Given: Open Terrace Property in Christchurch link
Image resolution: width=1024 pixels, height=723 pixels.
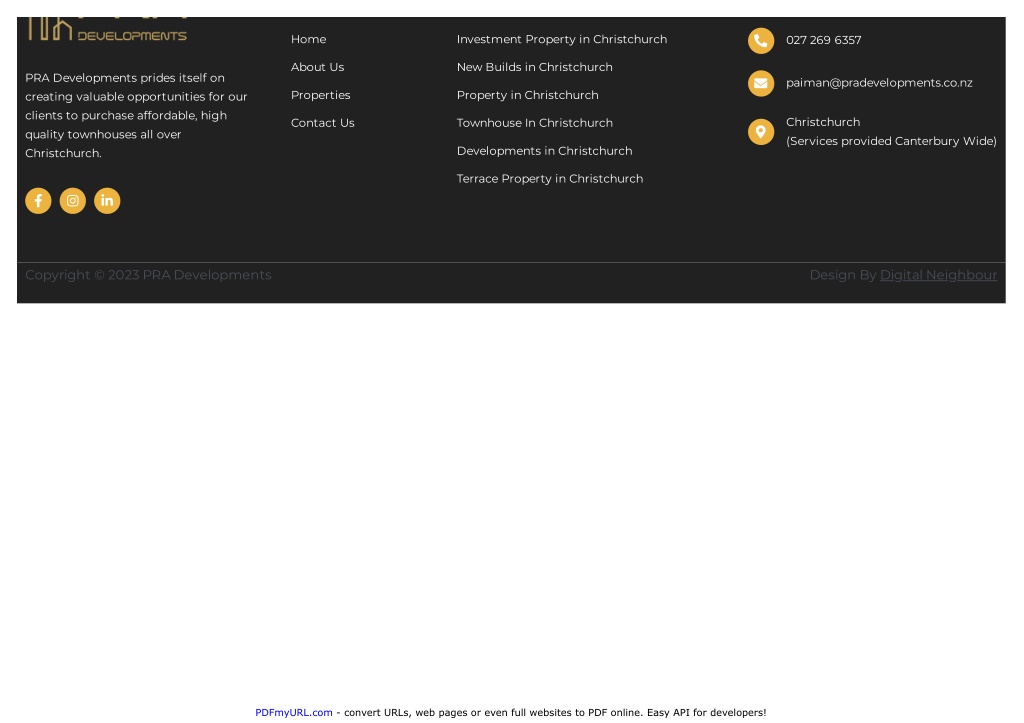Looking at the screenshot, I should [550, 179].
